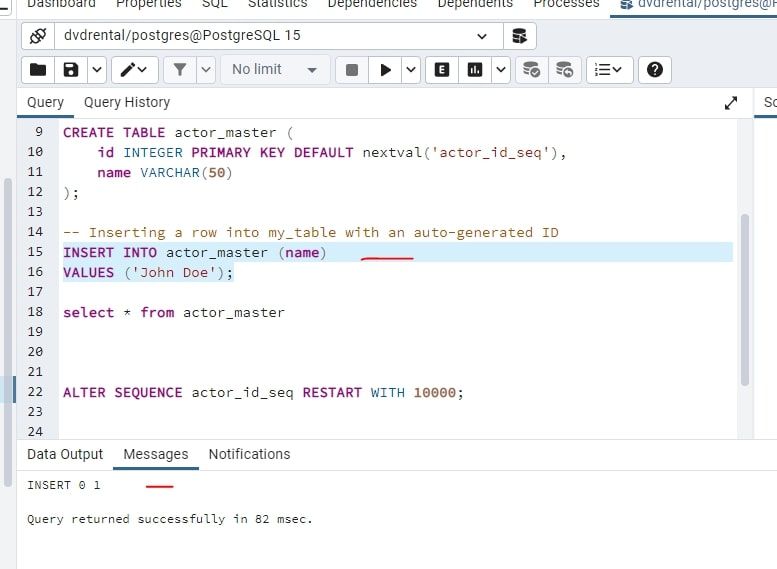Open the Dependencies tab
The image size is (777, 569).
pos(372,4)
